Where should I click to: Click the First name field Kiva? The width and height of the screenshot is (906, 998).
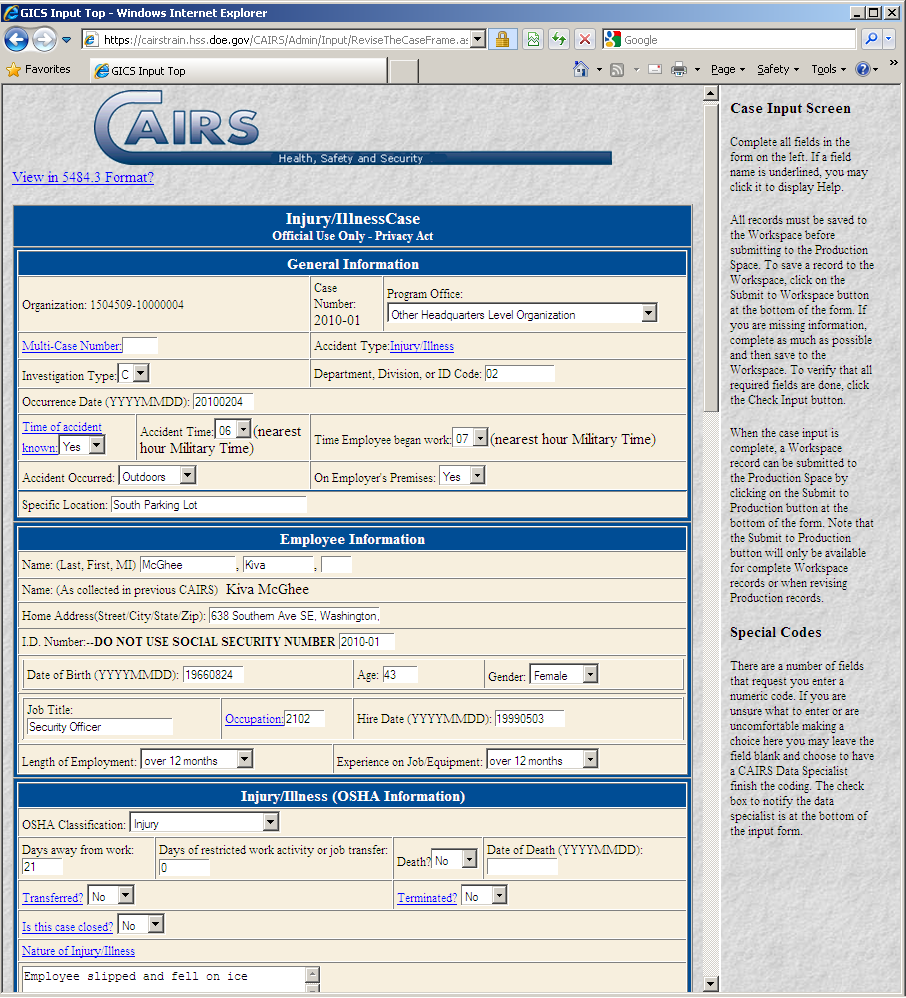[278, 565]
